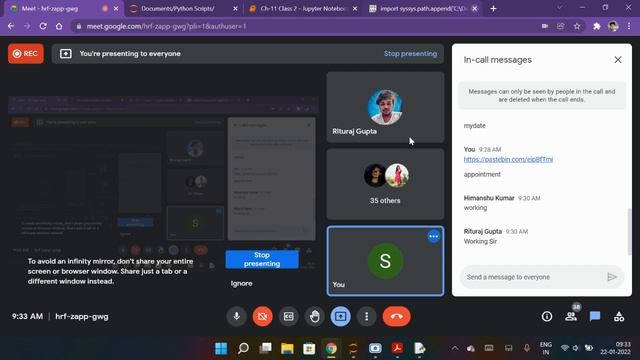This screenshot has width=640, height=360.
Task: Close the In-call messages panel
Action: 618,60
